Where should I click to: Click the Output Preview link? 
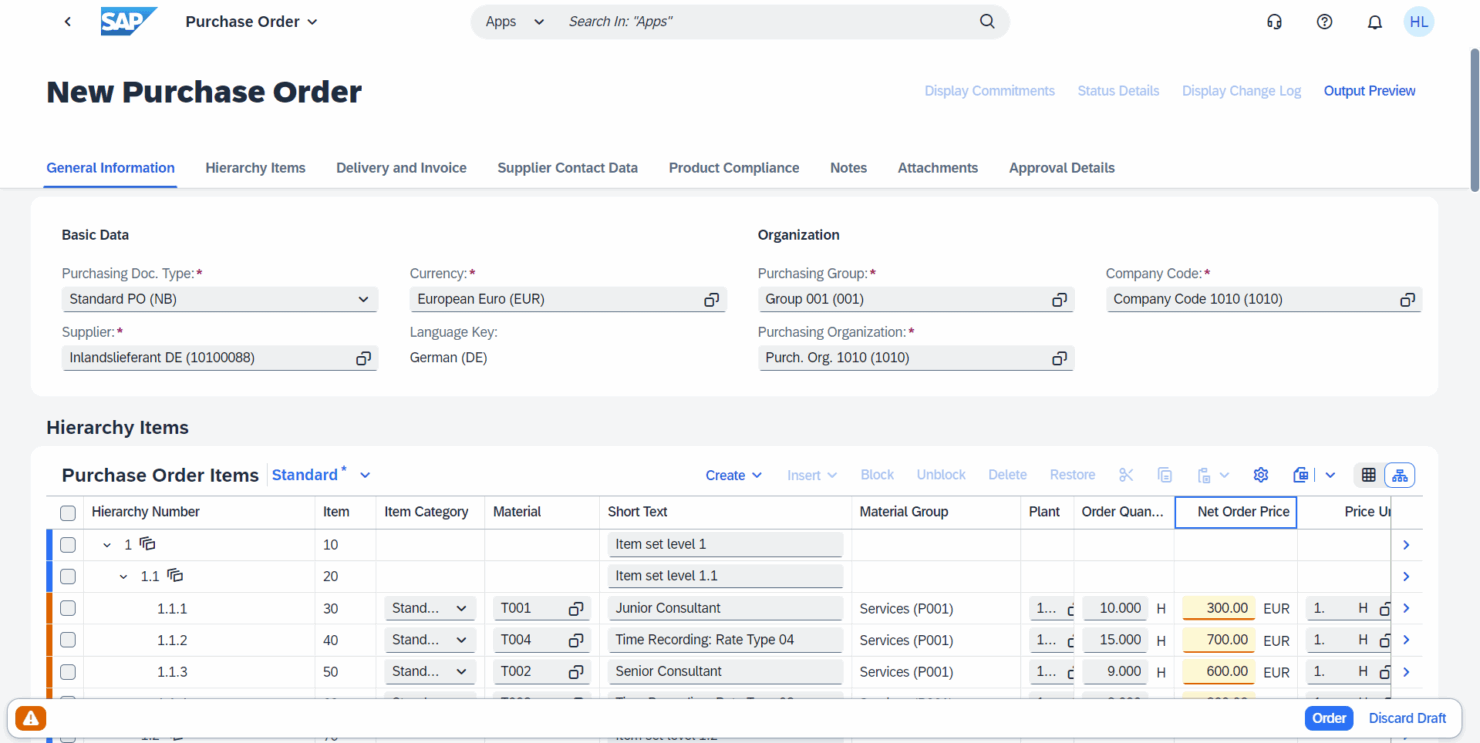1369,90
